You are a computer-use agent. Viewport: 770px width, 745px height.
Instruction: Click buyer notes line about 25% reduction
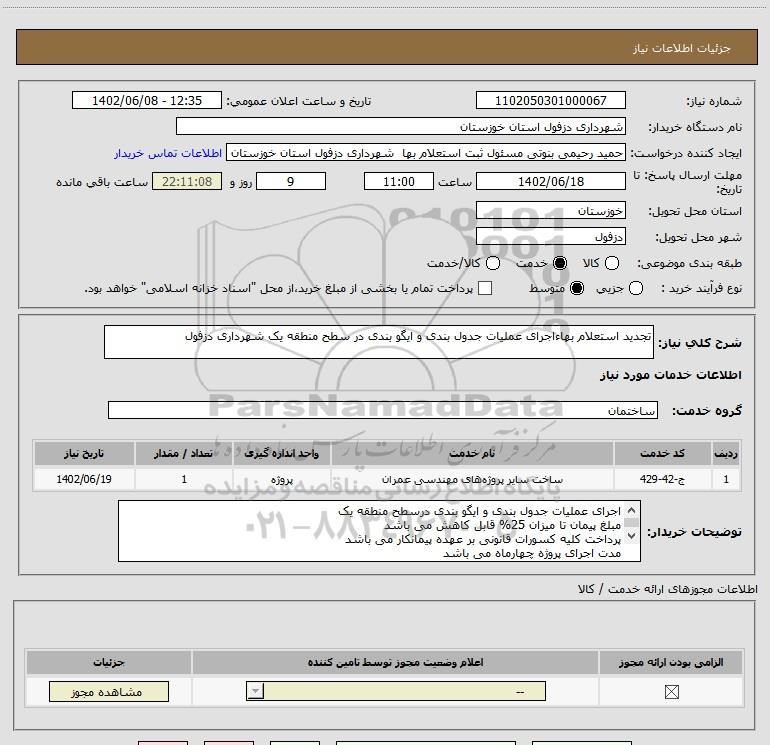(x=502, y=525)
